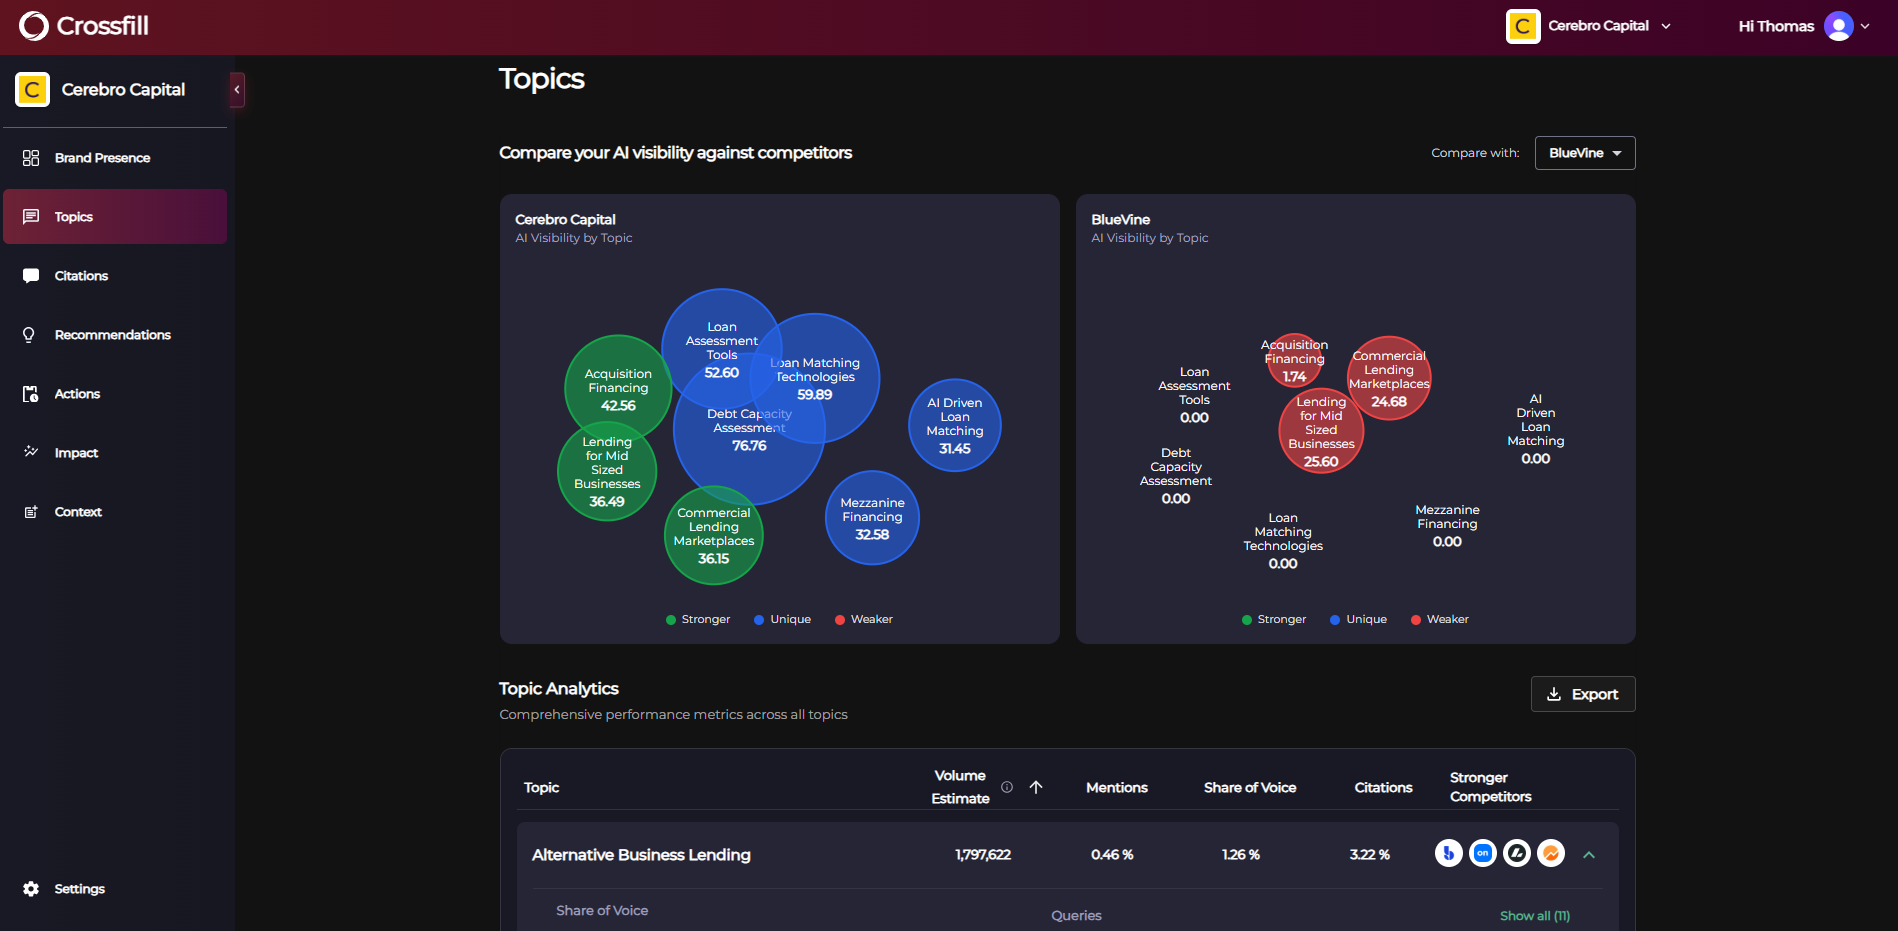The width and height of the screenshot is (1898, 931).
Task: Toggle Weaker legend in Cerebro Capital chart
Action: pos(864,620)
